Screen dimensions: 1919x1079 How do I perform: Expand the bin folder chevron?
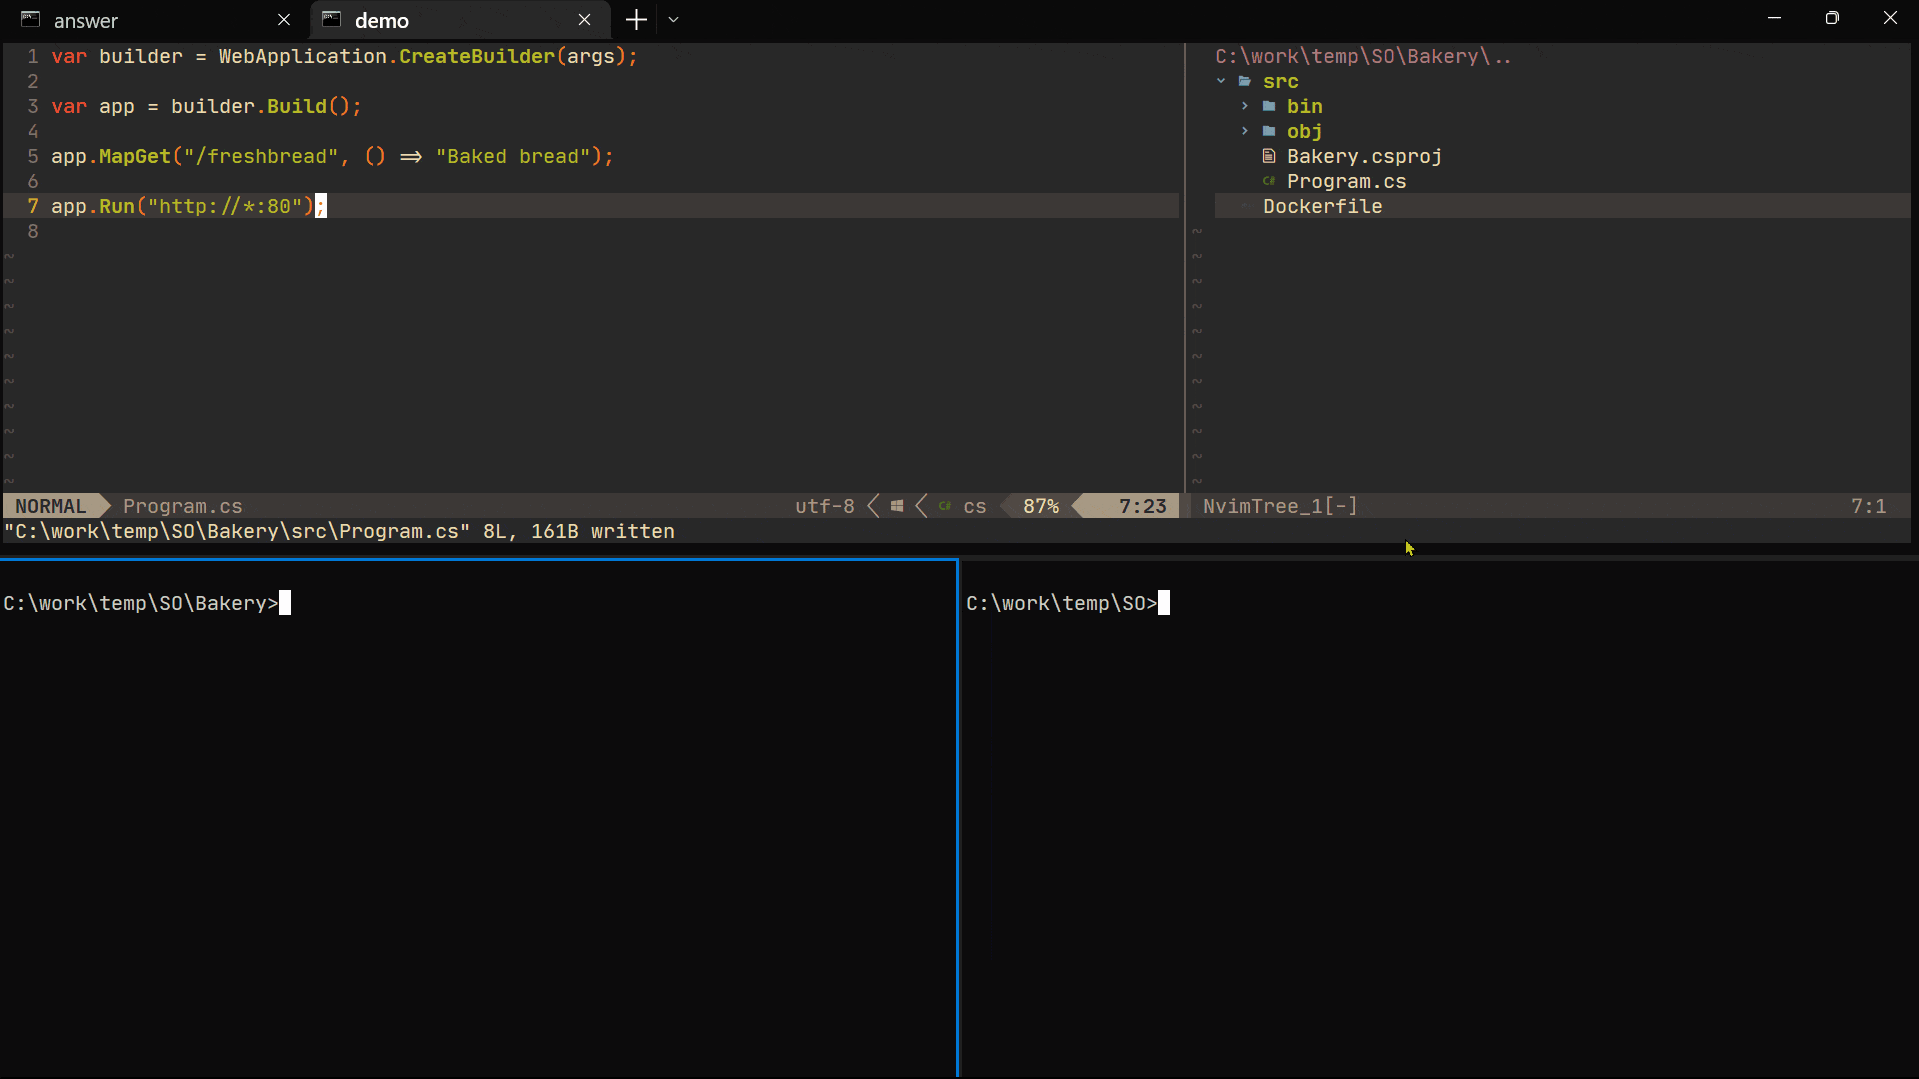pyautogui.click(x=1245, y=106)
